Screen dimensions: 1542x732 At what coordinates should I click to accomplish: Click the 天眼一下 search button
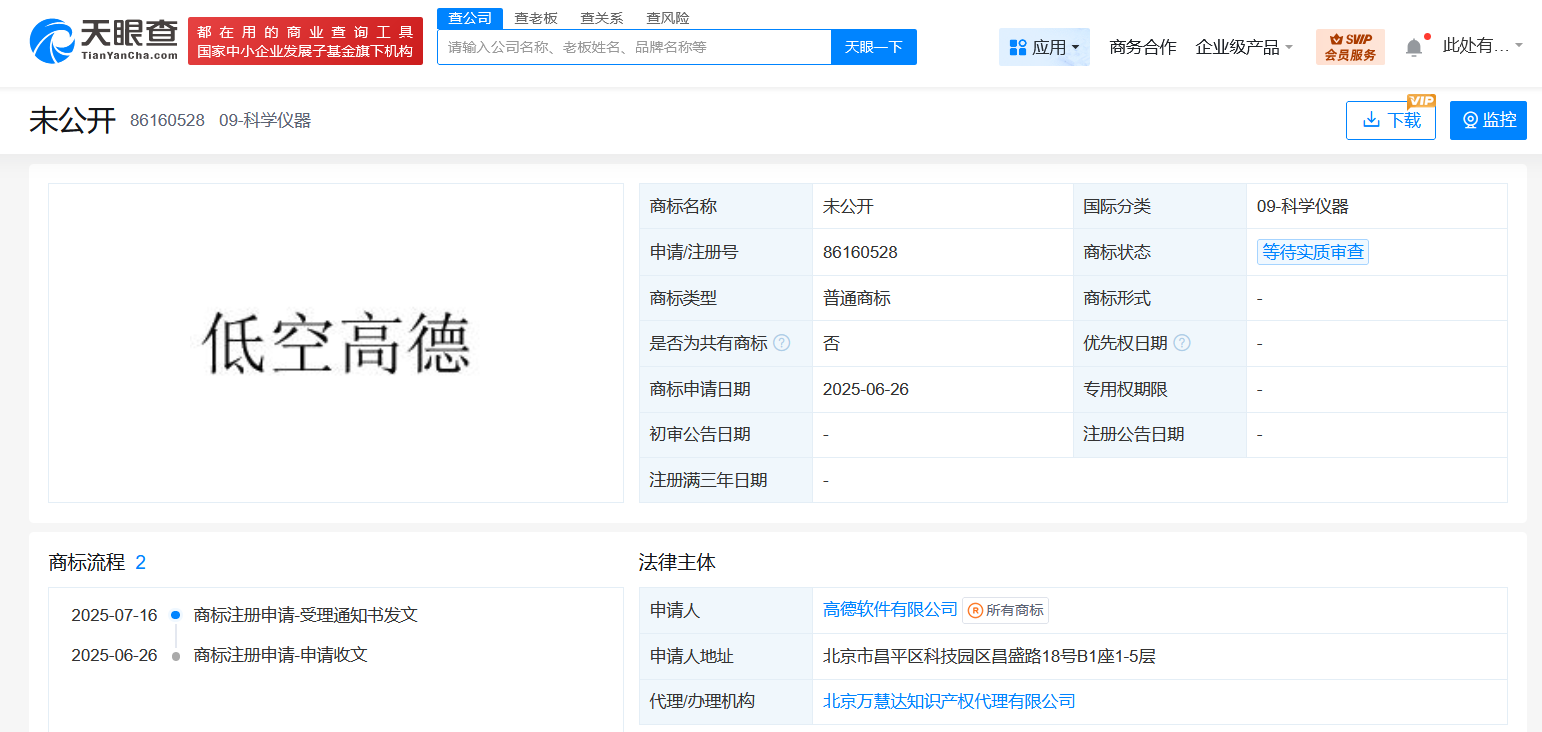pos(874,47)
